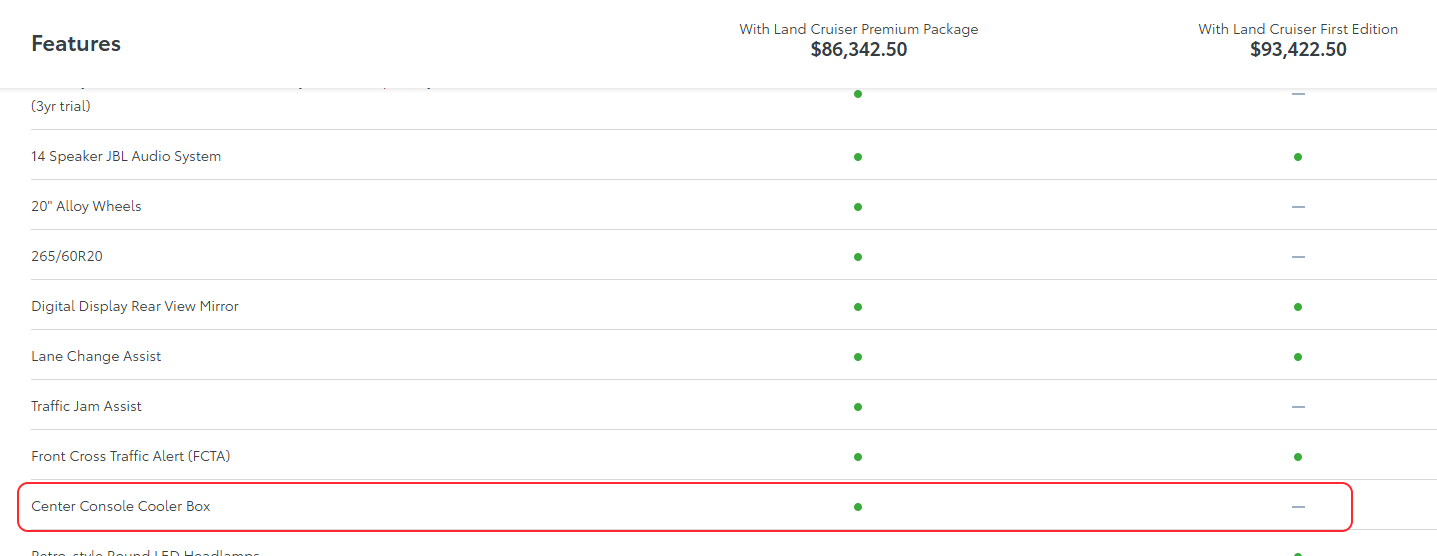Screen dimensions: 1437x556
Task: Click First Edition dash for 265/60R20
Action: (x=1298, y=257)
